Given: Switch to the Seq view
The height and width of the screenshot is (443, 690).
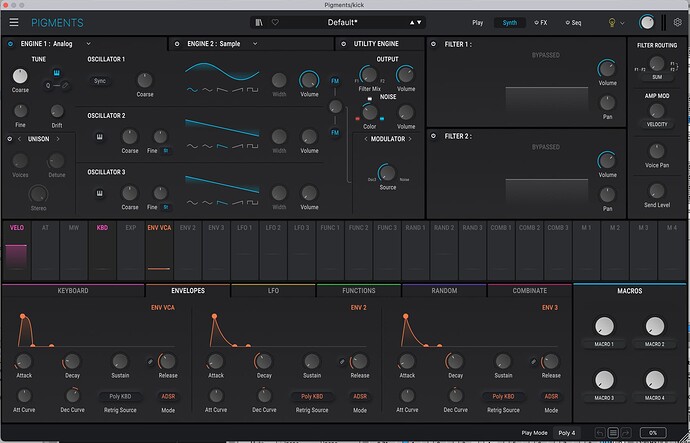Looking at the screenshot, I should click(573, 22).
